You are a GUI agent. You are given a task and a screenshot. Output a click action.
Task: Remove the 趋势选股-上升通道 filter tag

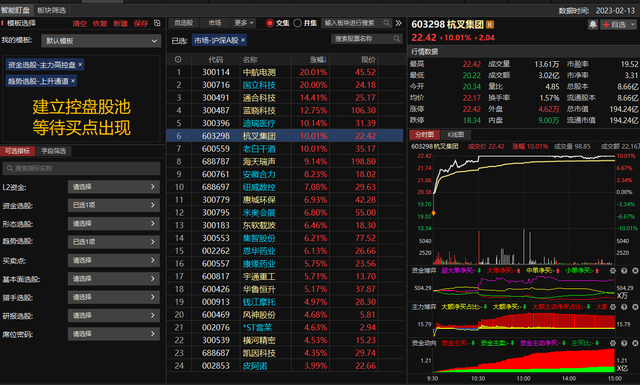click(73, 81)
